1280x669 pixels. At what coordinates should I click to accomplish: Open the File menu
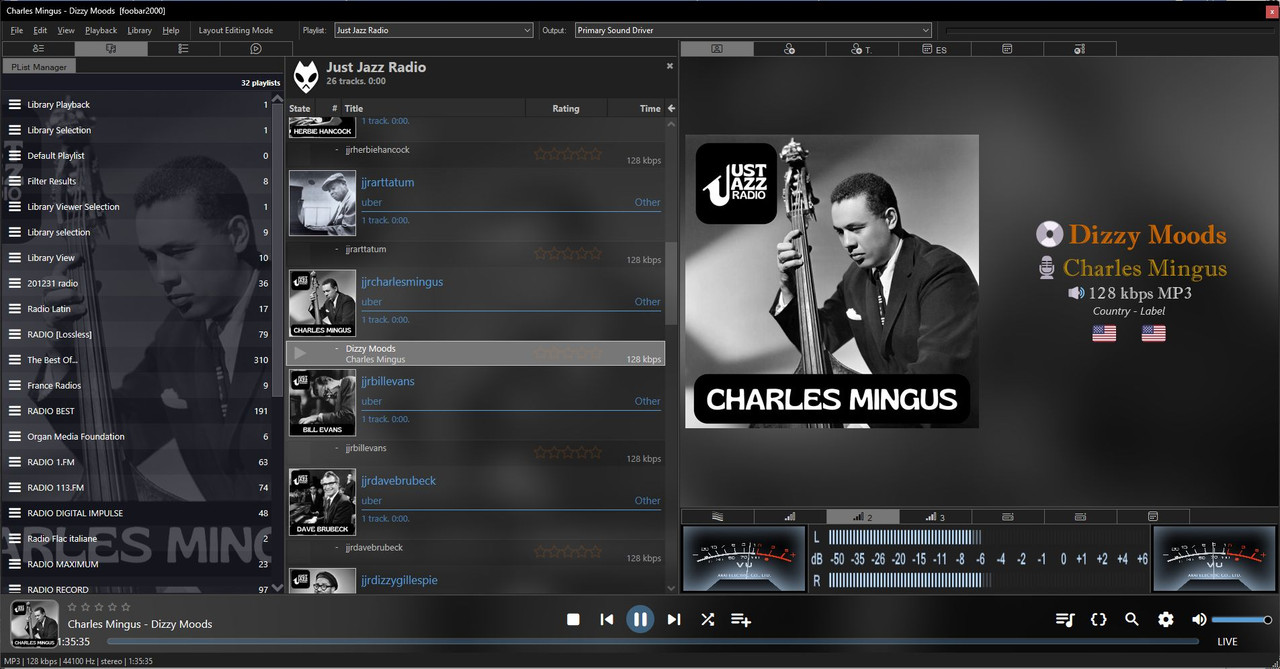[17, 30]
